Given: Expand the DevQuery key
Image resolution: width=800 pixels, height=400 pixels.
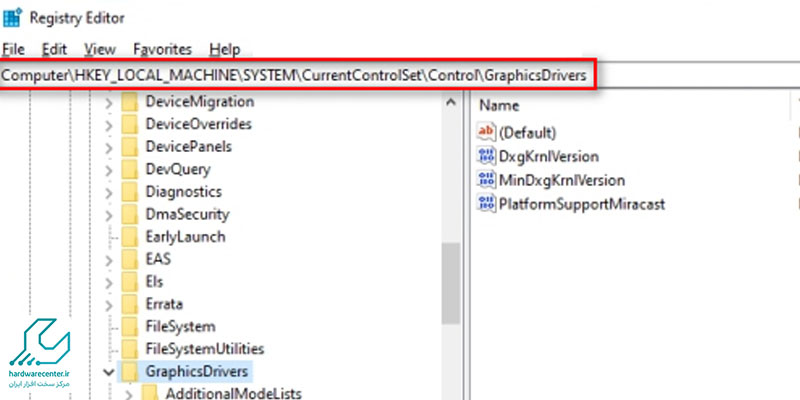Looking at the screenshot, I should 109,169.
